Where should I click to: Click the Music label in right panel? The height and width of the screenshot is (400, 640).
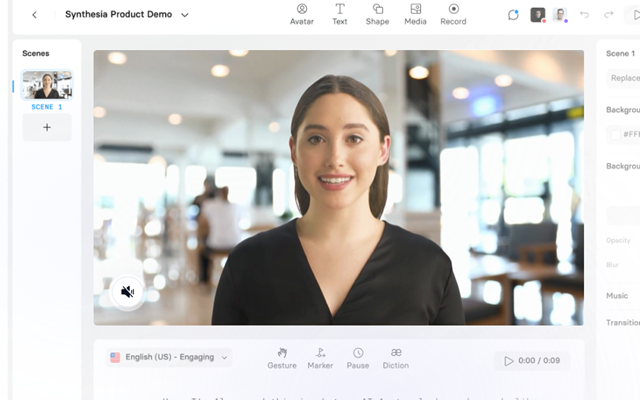[617, 296]
